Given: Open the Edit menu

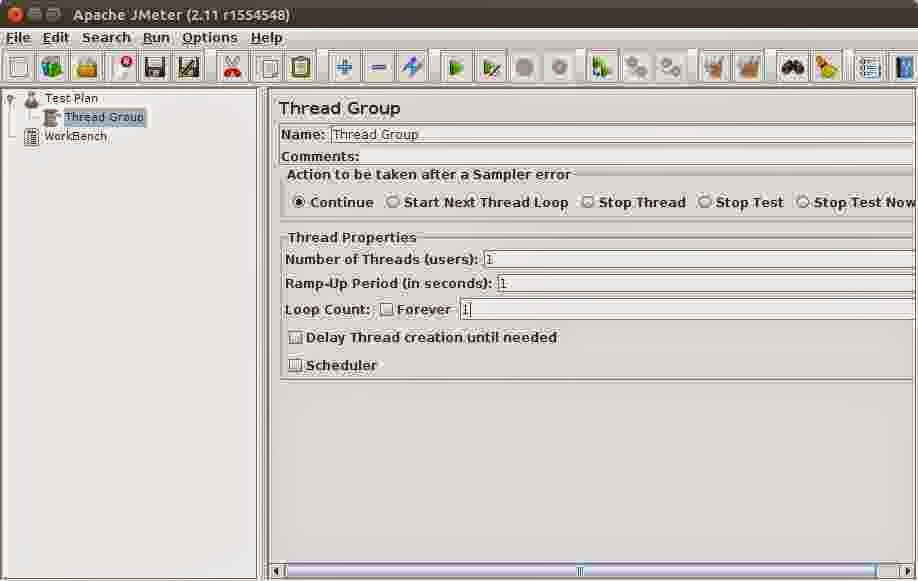Looking at the screenshot, I should pos(56,37).
